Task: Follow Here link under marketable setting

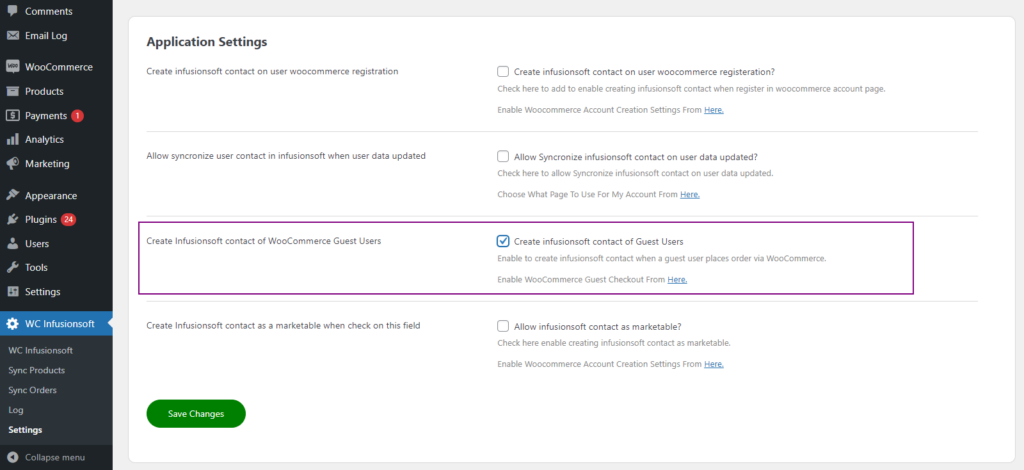Action: click(714, 364)
